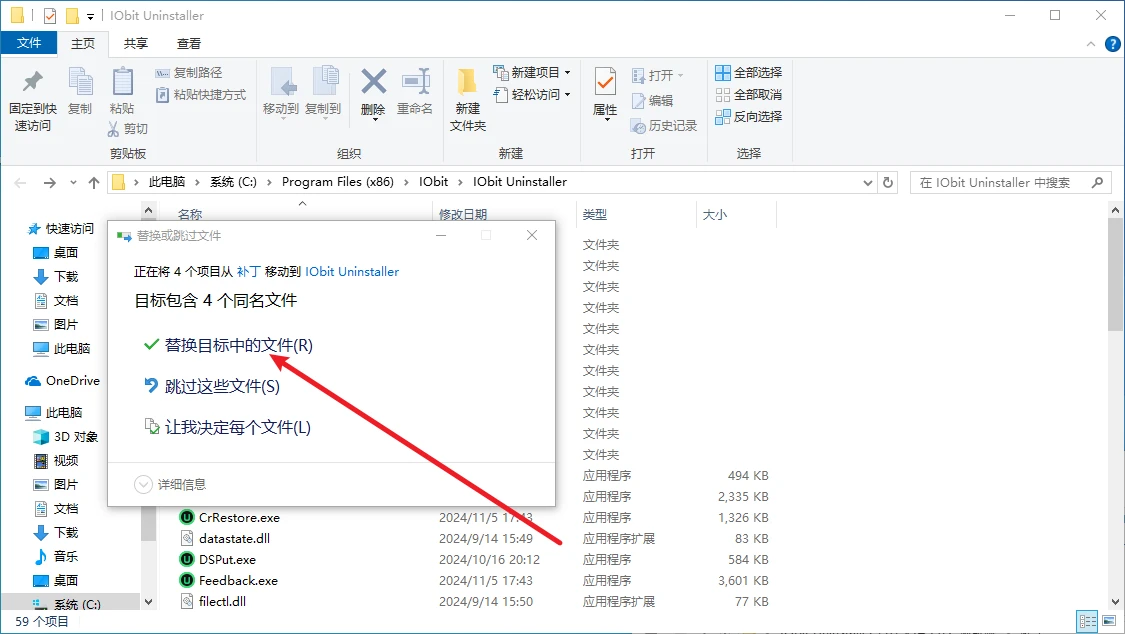This screenshot has height=634, width=1125.
Task: Click Edit (编辑) in ribbon
Action: (652, 101)
